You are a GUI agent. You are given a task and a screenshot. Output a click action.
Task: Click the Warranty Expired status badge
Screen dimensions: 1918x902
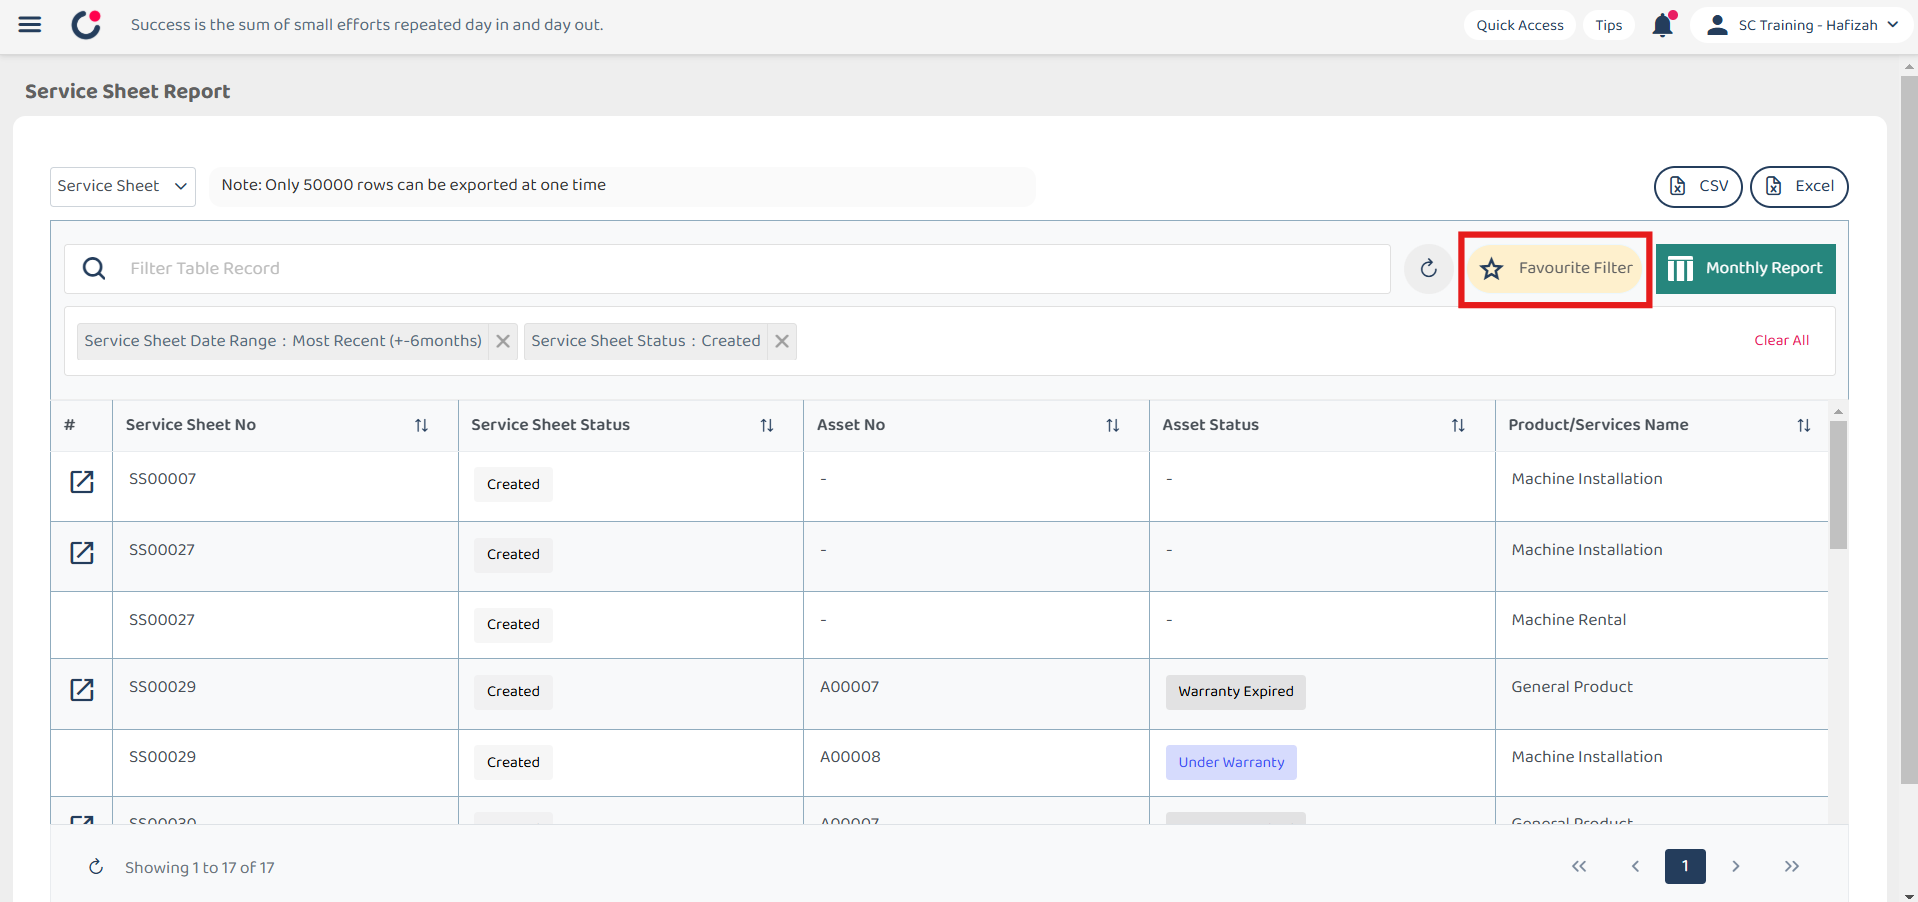1236,692
